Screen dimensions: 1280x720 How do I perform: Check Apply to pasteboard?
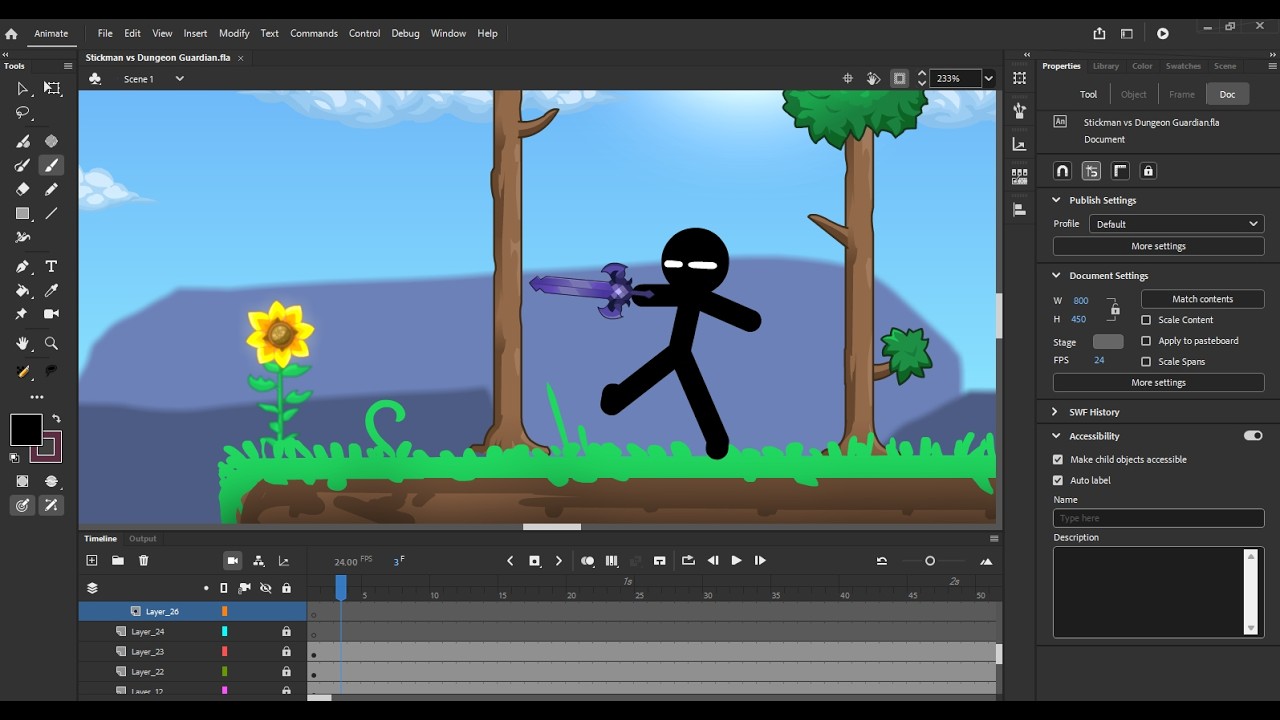1146,341
